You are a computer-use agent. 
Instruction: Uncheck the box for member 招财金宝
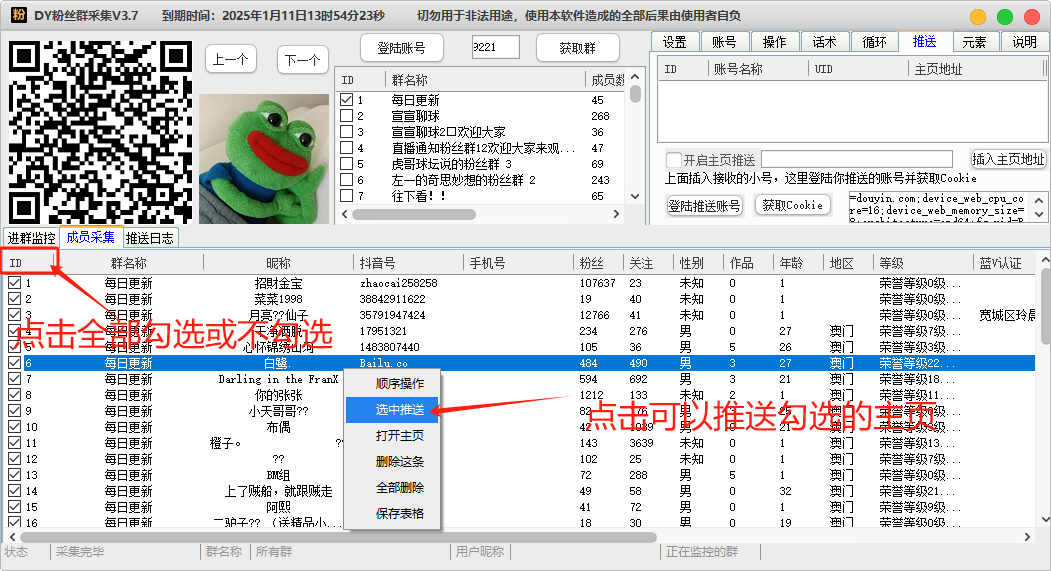pyautogui.click(x=14, y=283)
